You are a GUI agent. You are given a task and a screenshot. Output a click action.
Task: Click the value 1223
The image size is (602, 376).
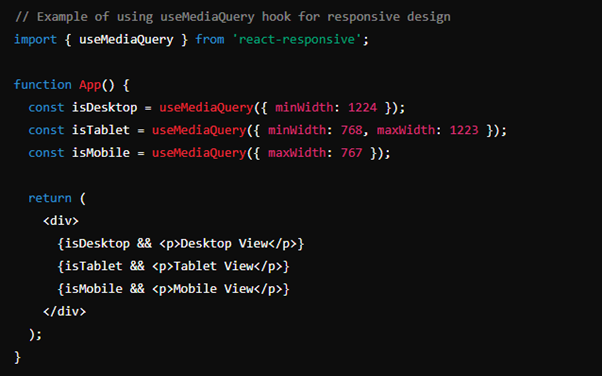point(464,130)
